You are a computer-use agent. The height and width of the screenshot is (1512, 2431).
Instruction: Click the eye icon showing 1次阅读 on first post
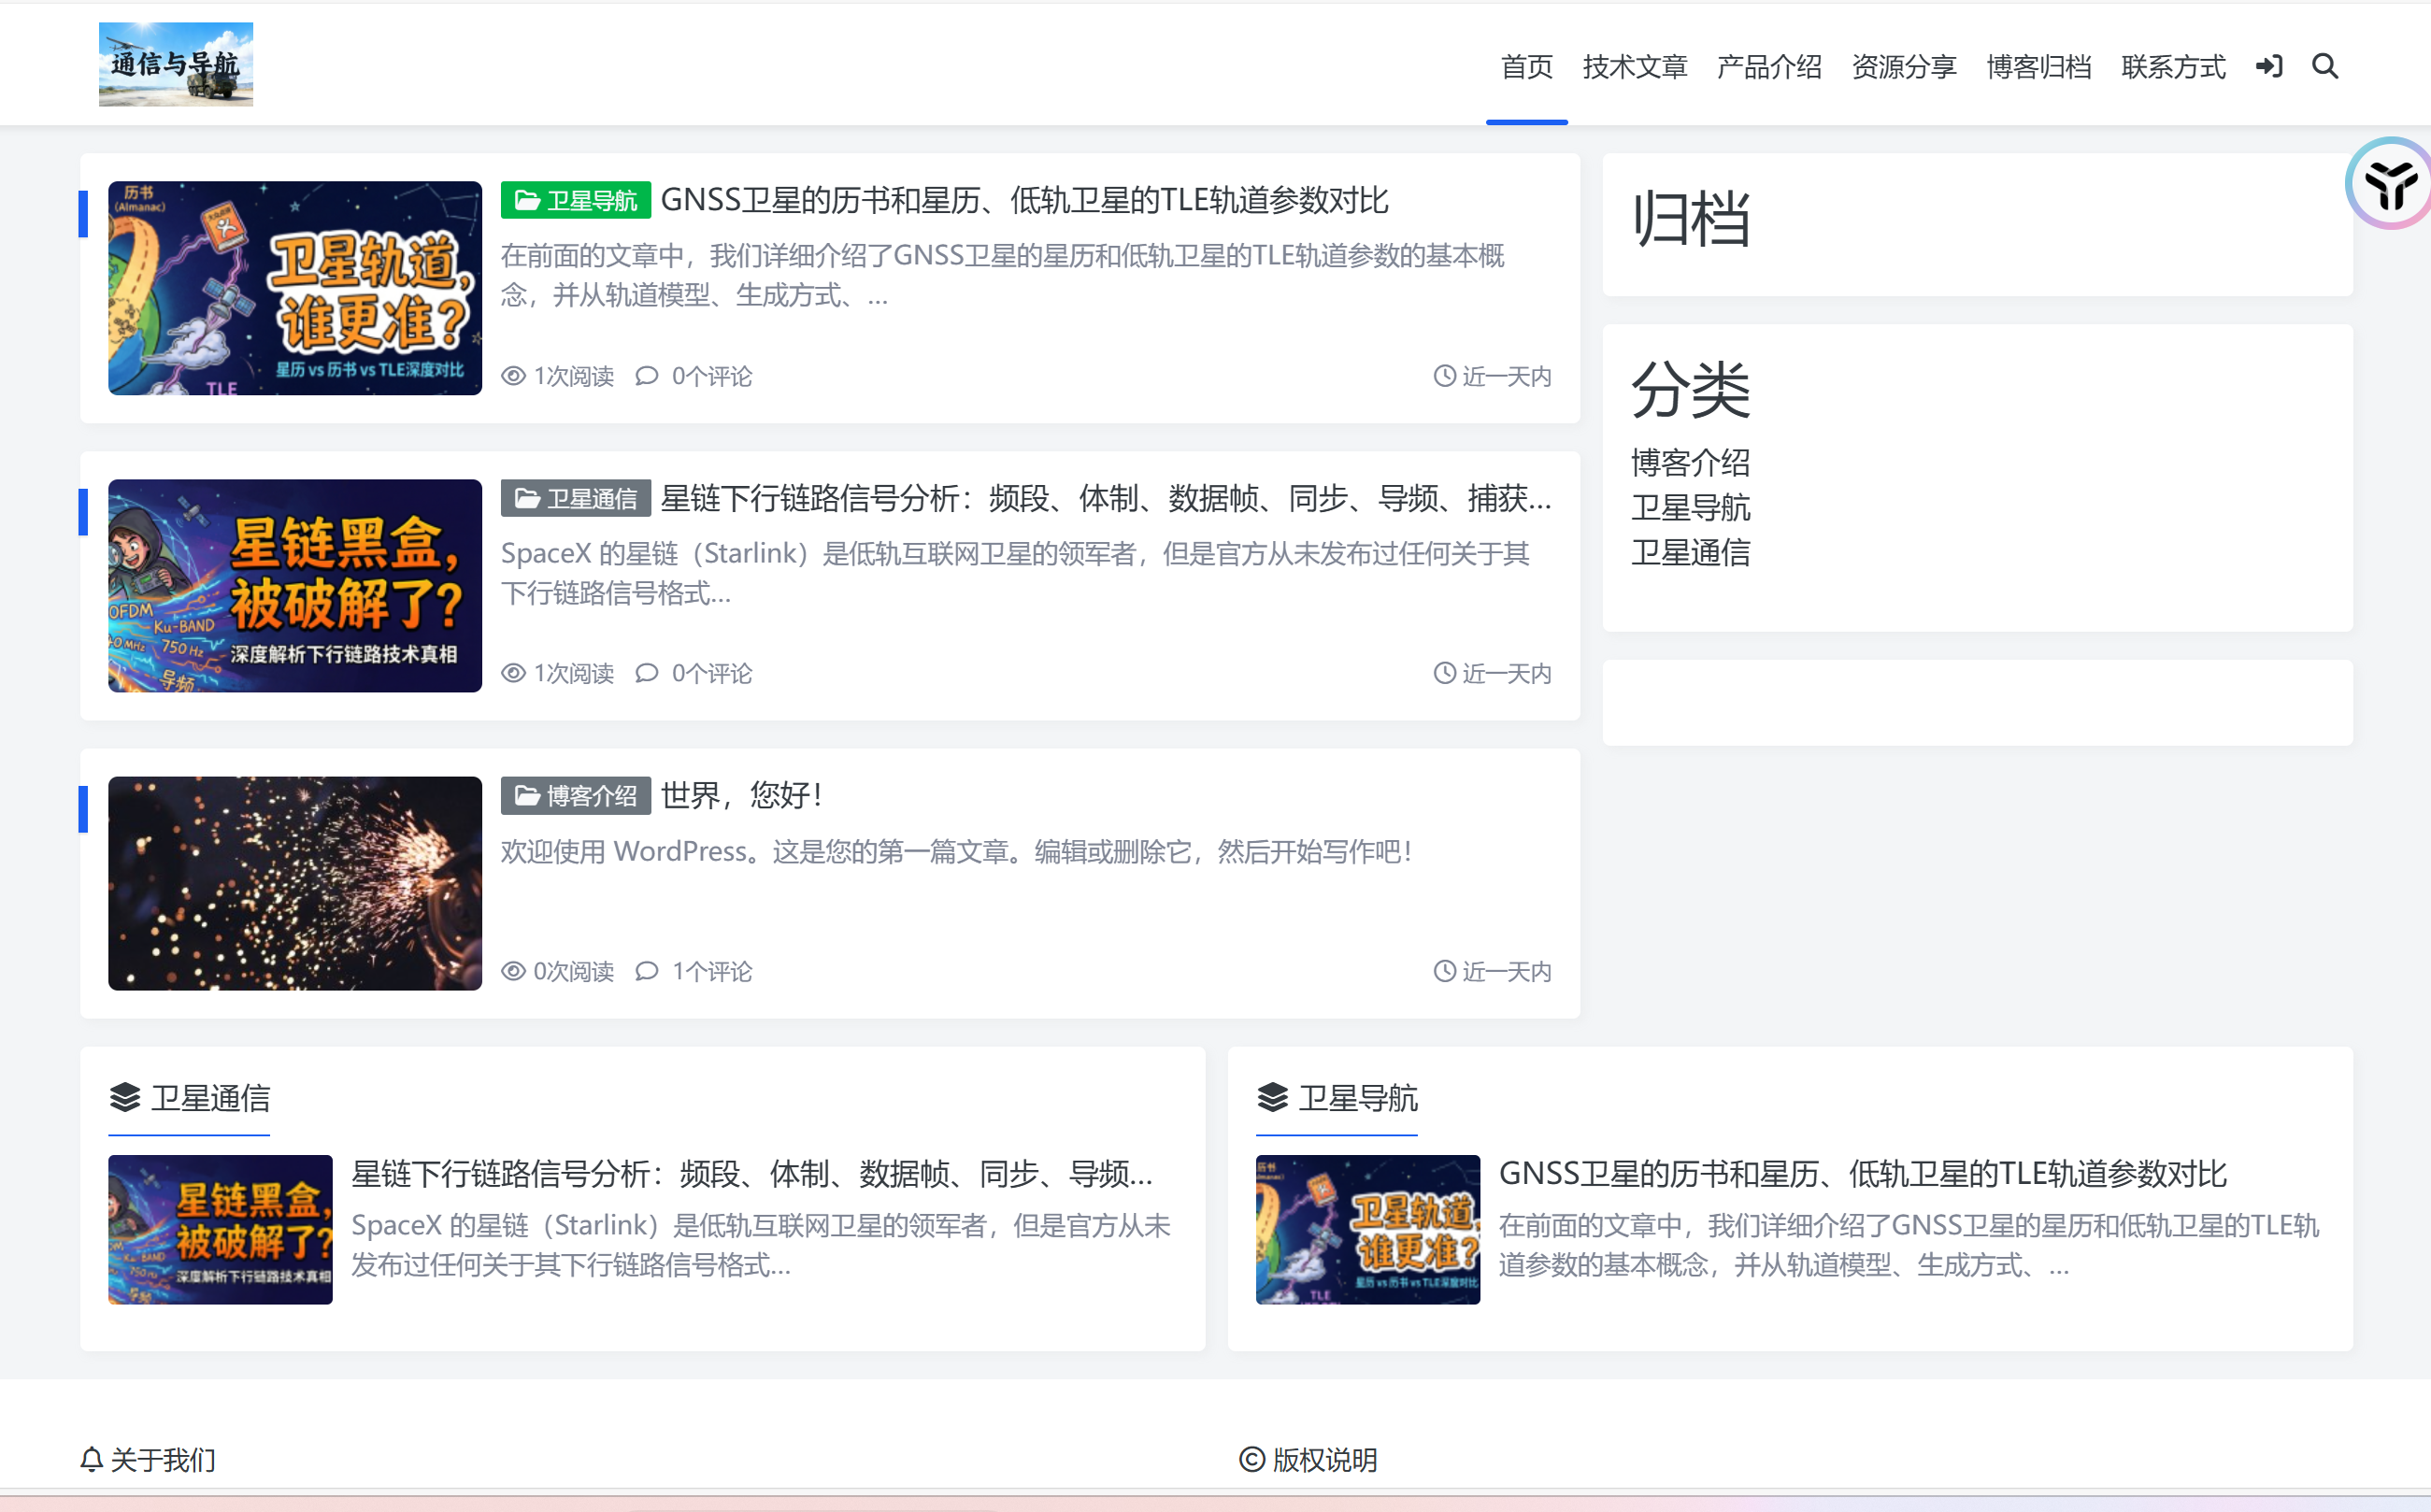(513, 376)
